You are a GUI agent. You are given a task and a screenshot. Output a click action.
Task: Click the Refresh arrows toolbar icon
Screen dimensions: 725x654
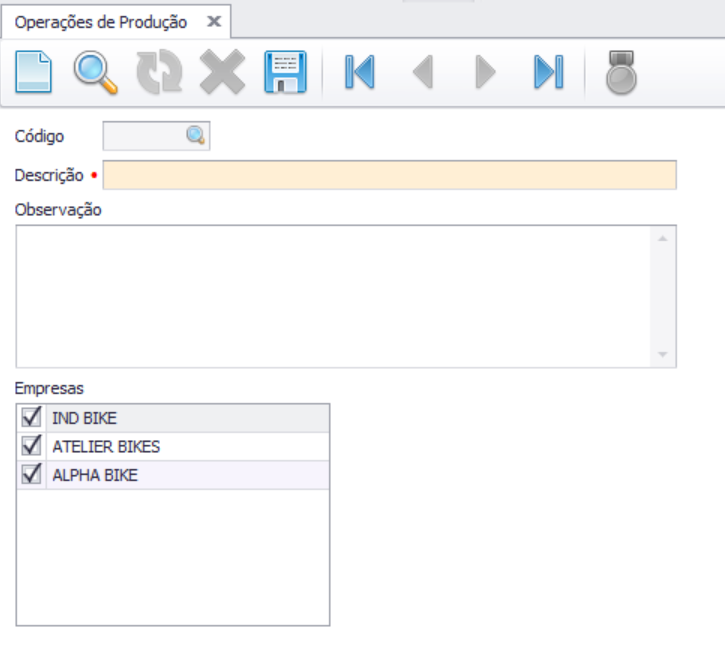click(x=159, y=73)
